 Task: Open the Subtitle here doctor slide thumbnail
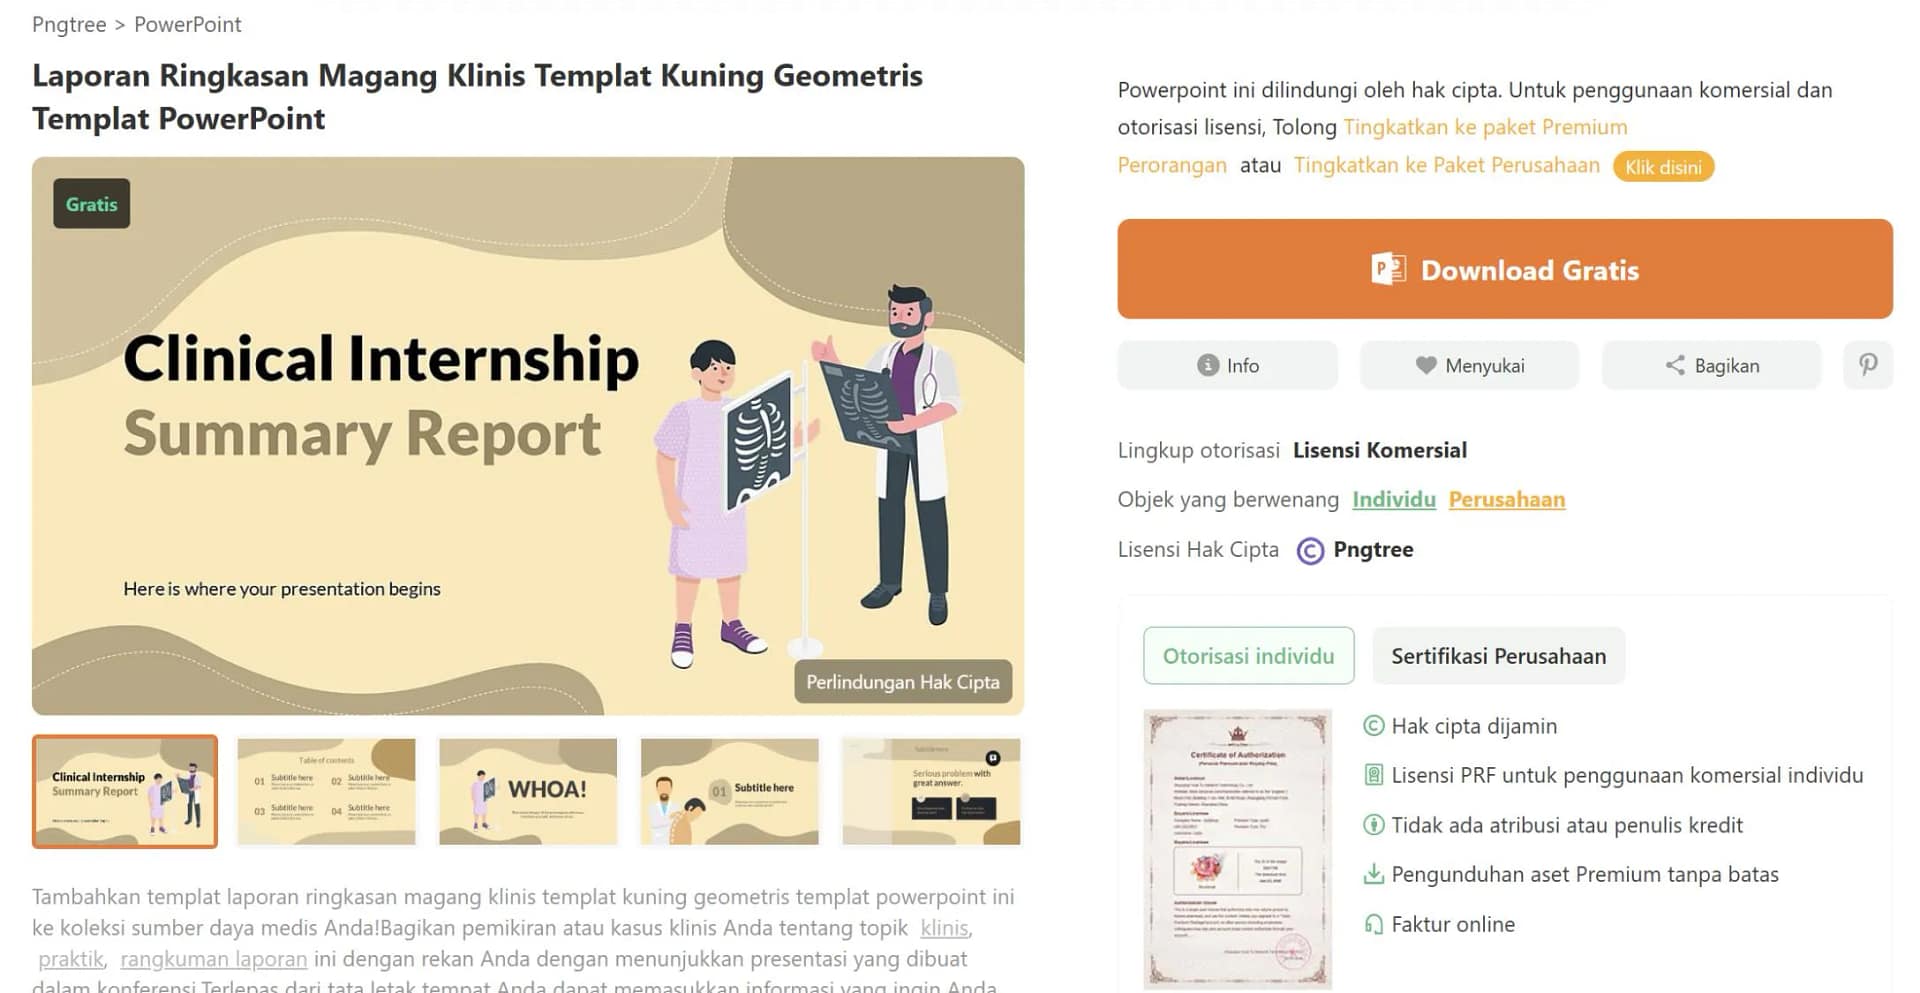[730, 791]
